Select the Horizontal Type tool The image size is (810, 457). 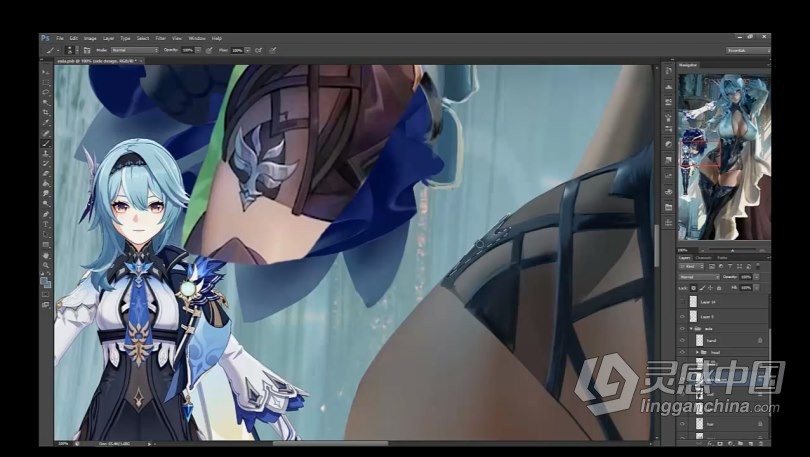coord(45,225)
